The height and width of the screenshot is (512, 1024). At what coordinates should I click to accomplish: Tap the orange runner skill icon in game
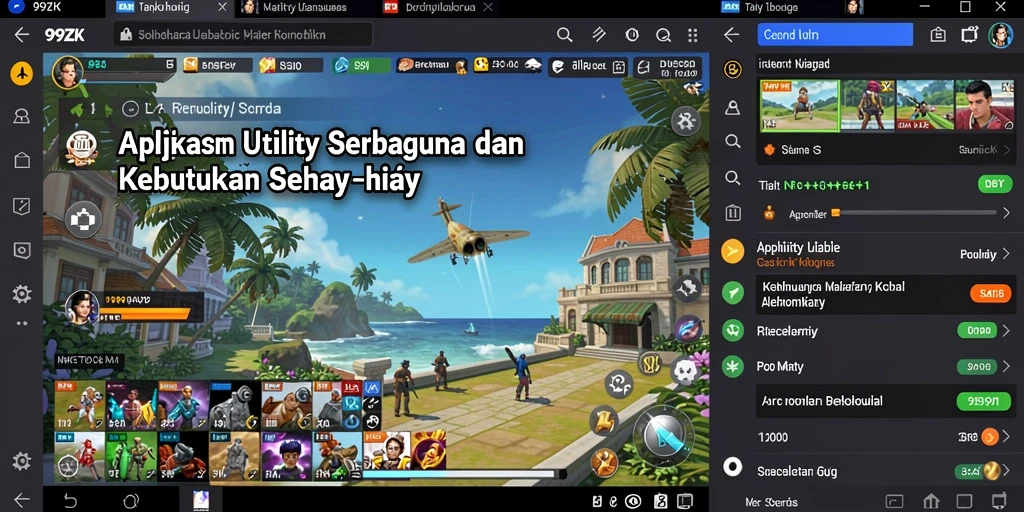point(605,463)
